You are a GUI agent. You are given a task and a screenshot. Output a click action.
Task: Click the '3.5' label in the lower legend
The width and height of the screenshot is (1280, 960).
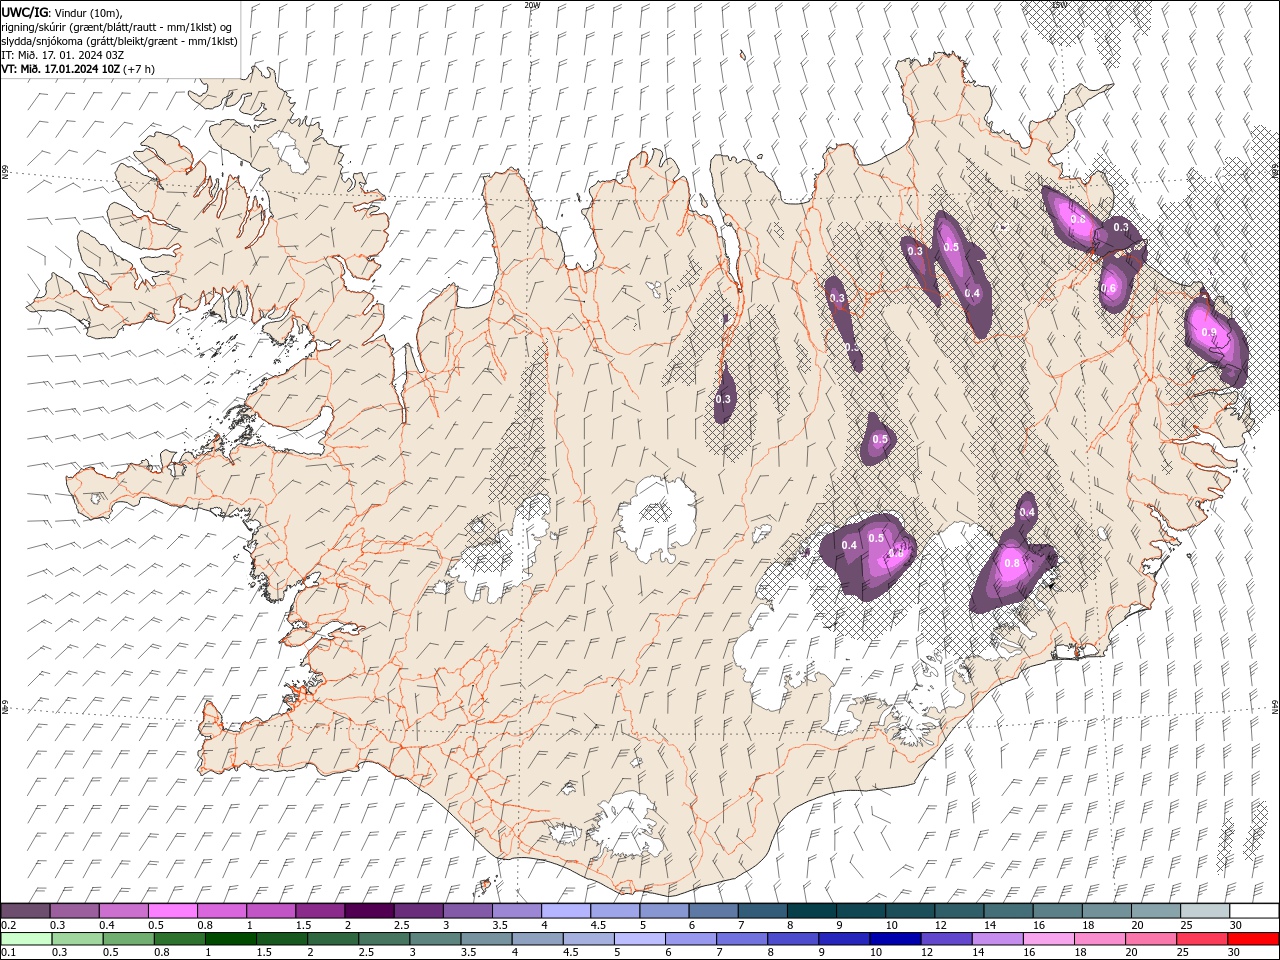point(468,953)
